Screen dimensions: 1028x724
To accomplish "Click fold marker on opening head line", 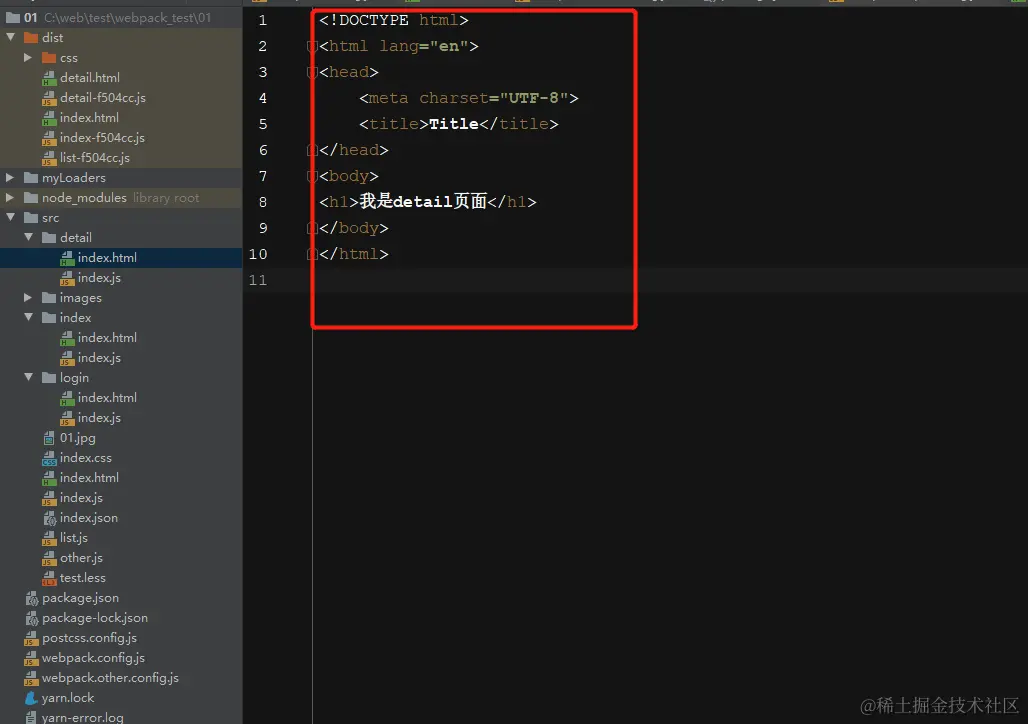I will 312,72.
